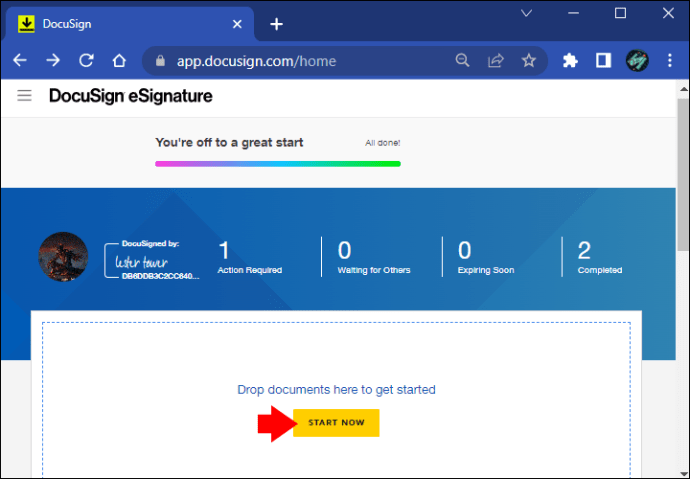Open the Action Required count

pyautogui.click(x=250, y=258)
